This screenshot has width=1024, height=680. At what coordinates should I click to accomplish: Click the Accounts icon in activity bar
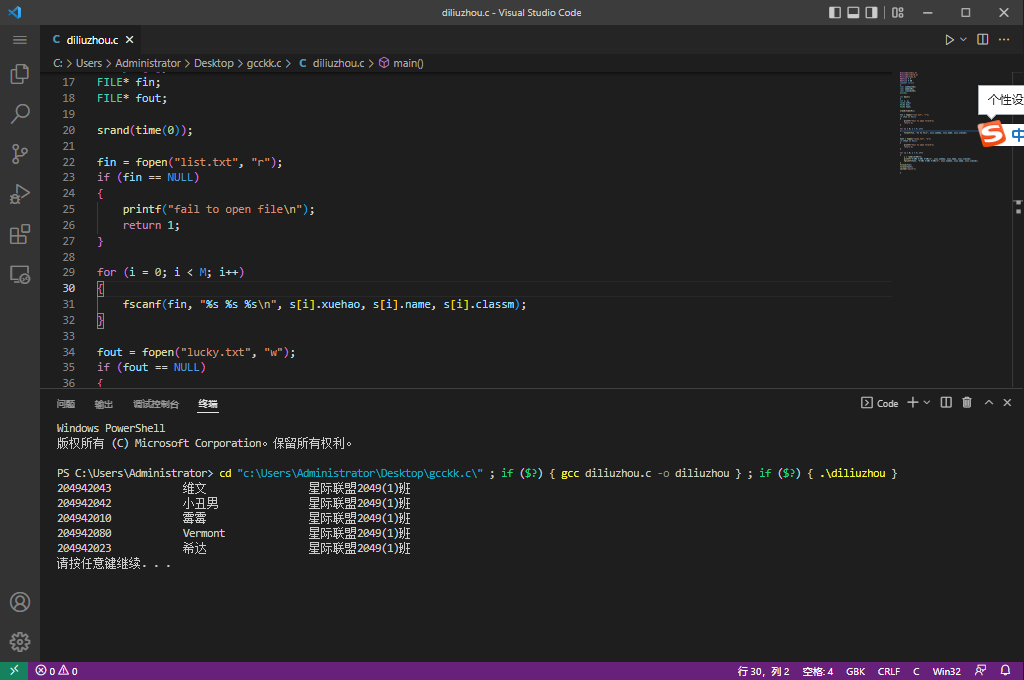tap(19, 603)
